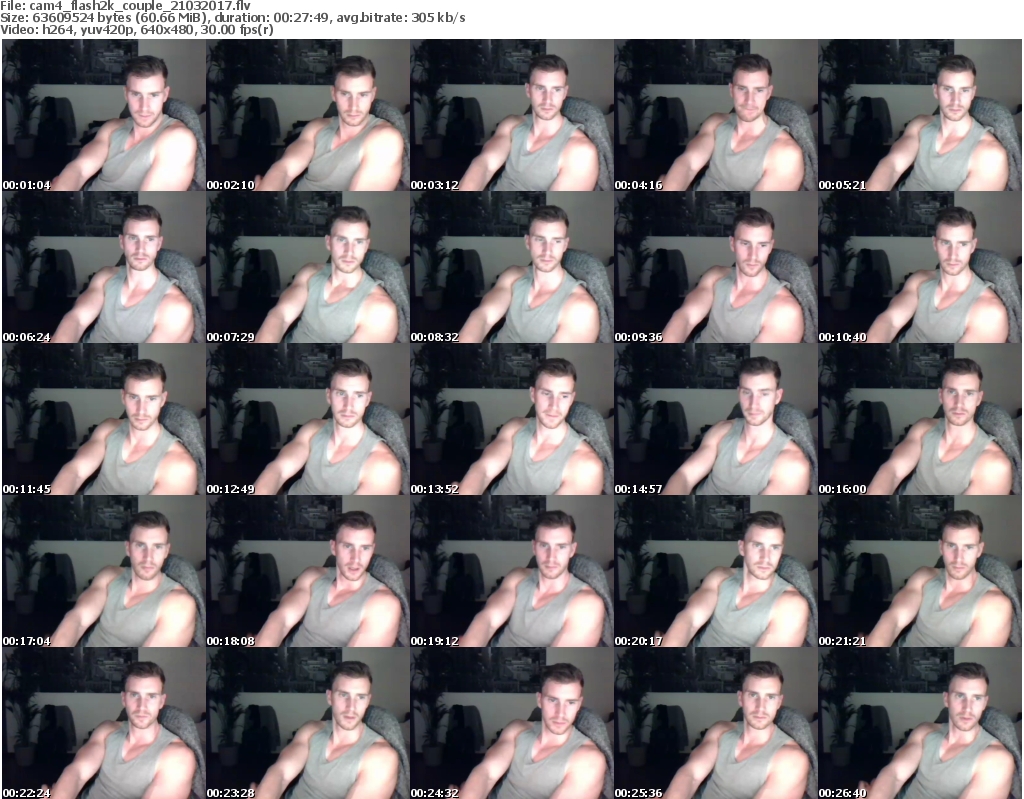Screen dimensions: 1024x799
Task: Select the thumbnail frame at 00:25:36
Action: click(715, 723)
